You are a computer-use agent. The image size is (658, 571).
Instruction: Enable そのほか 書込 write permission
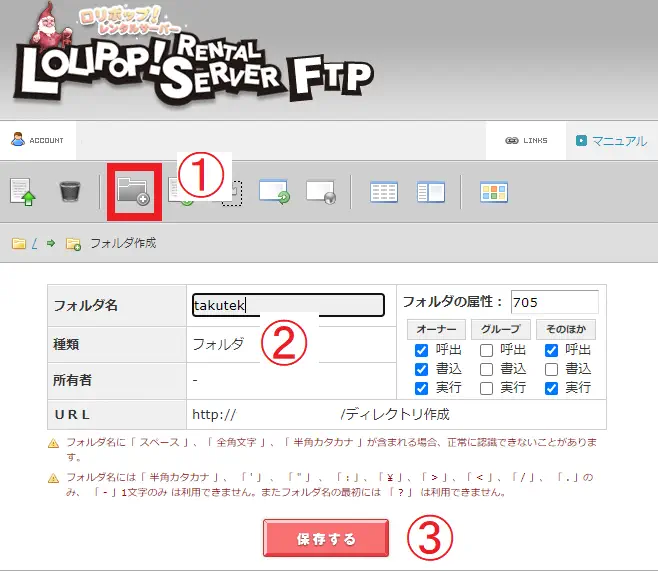tap(552, 369)
